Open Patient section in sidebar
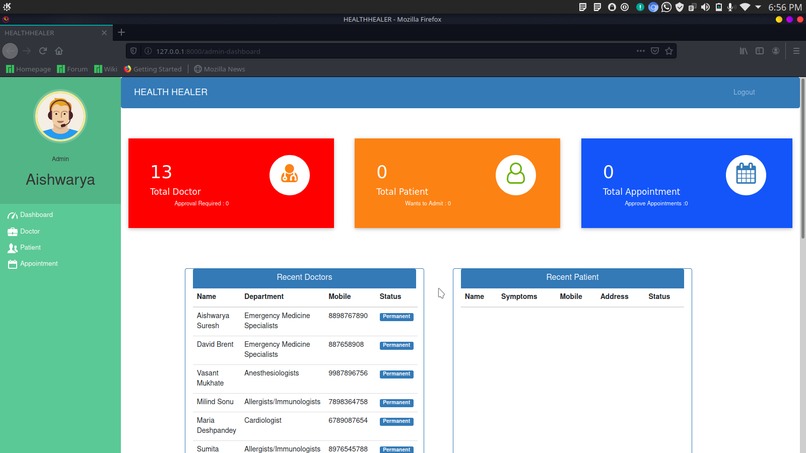The height and width of the screenshot is (453, 806). pos(30,247)
